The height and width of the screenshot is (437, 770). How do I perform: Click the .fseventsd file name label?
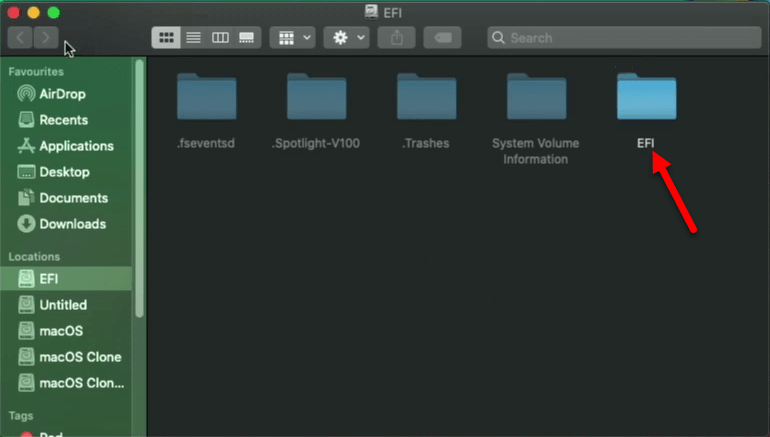click(x=206, y=143)
